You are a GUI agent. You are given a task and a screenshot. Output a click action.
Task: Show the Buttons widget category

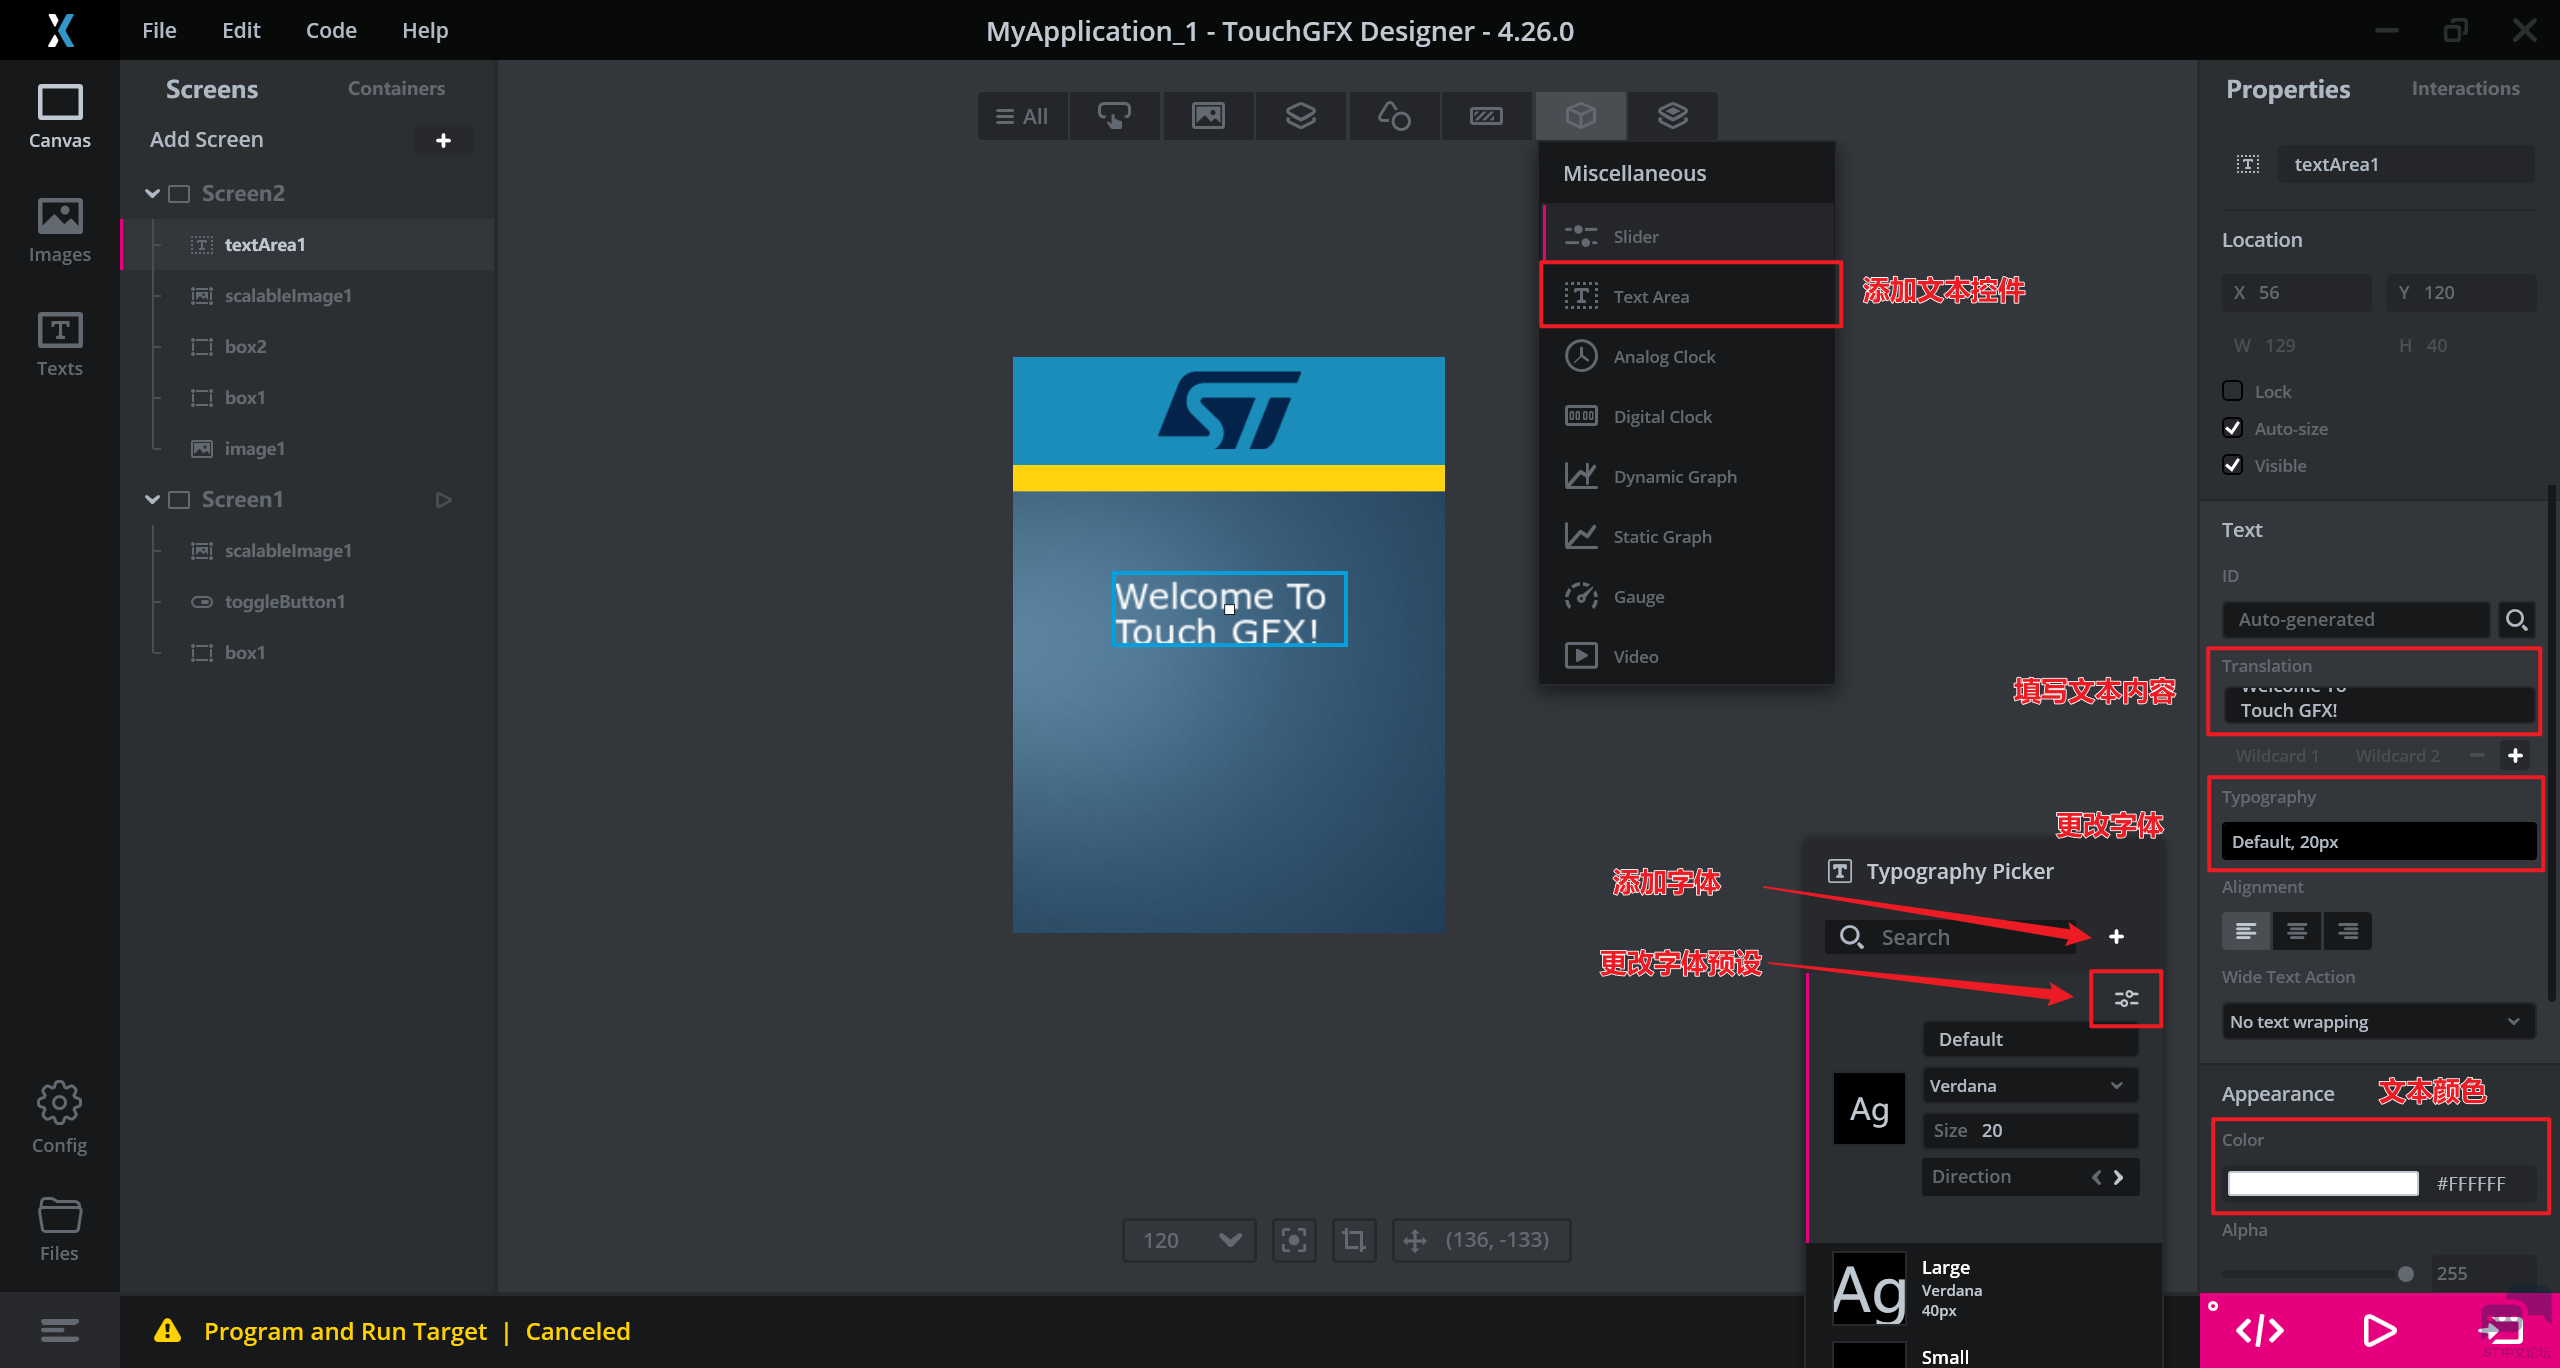[1115, 116]
